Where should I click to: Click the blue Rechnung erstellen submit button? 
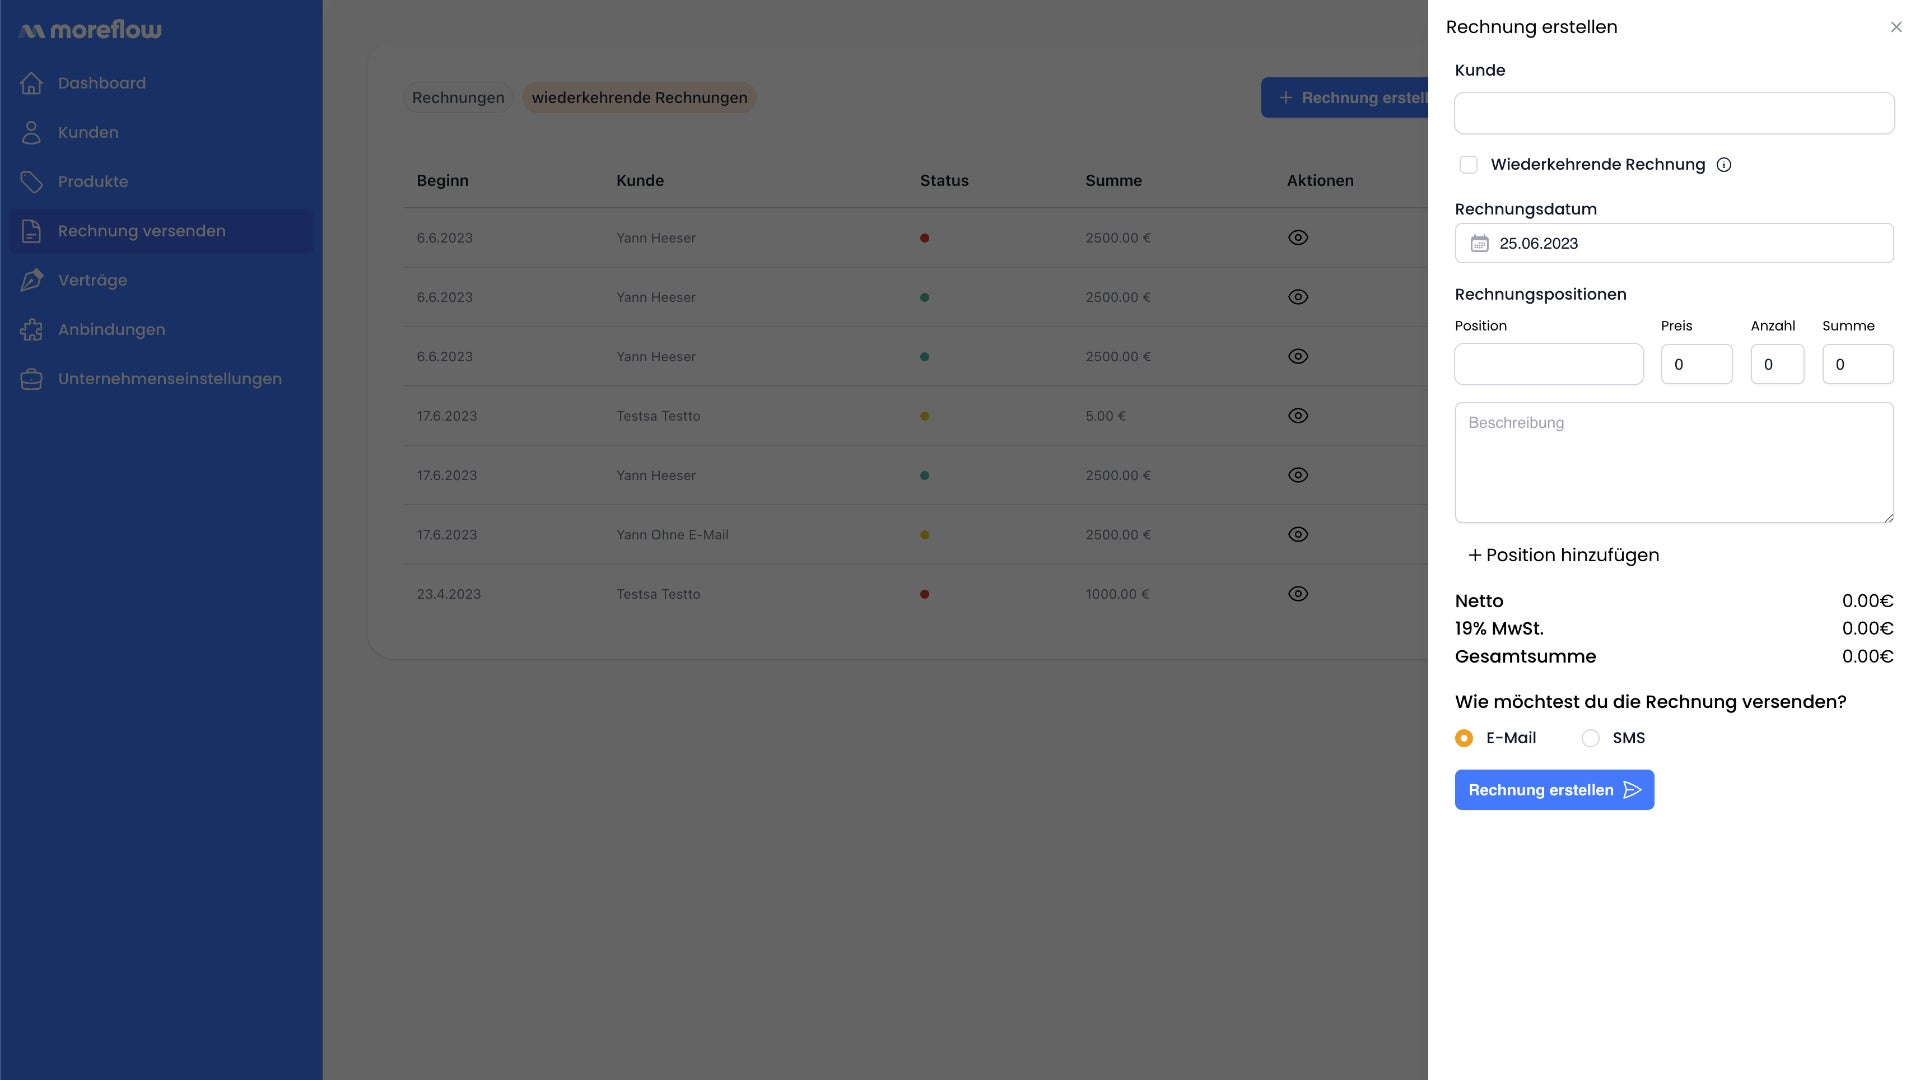point(1554,790)
